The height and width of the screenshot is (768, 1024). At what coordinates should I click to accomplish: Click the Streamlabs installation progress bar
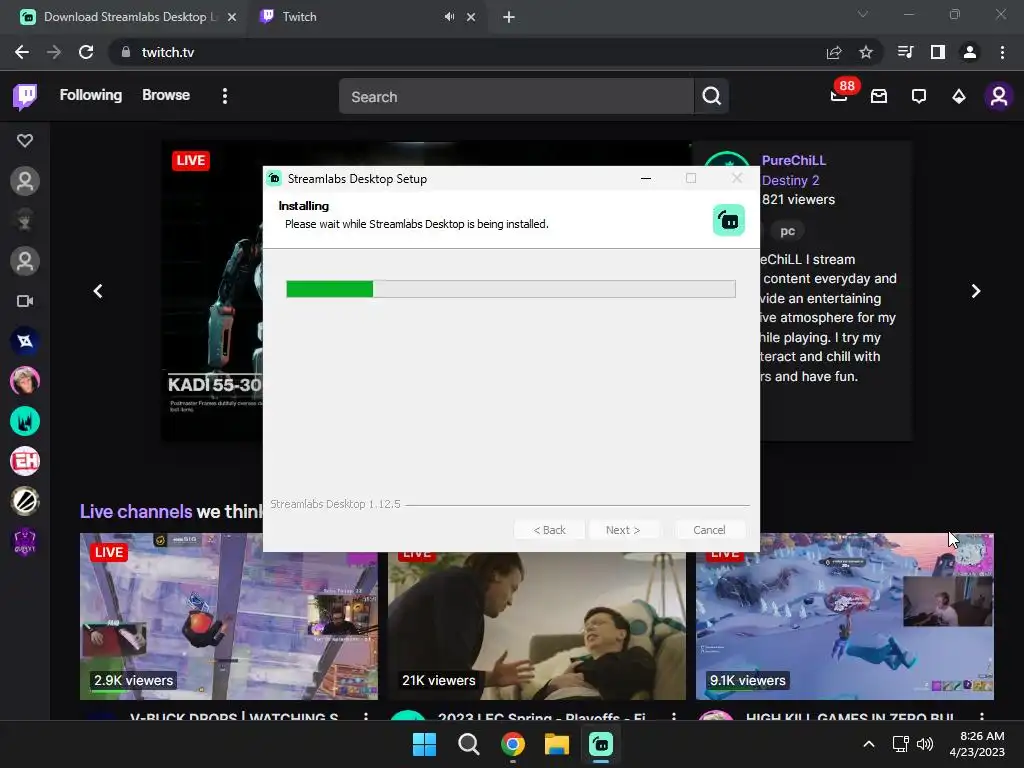pos(511,289)
